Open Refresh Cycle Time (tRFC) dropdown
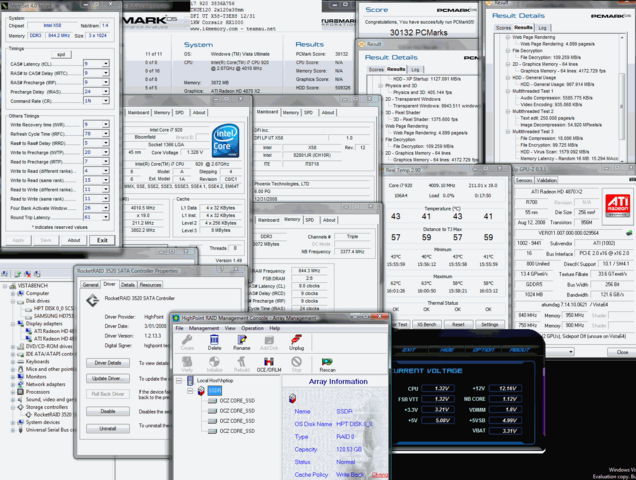This screenshot has height=480, width=636. click(x=105, y=133)
